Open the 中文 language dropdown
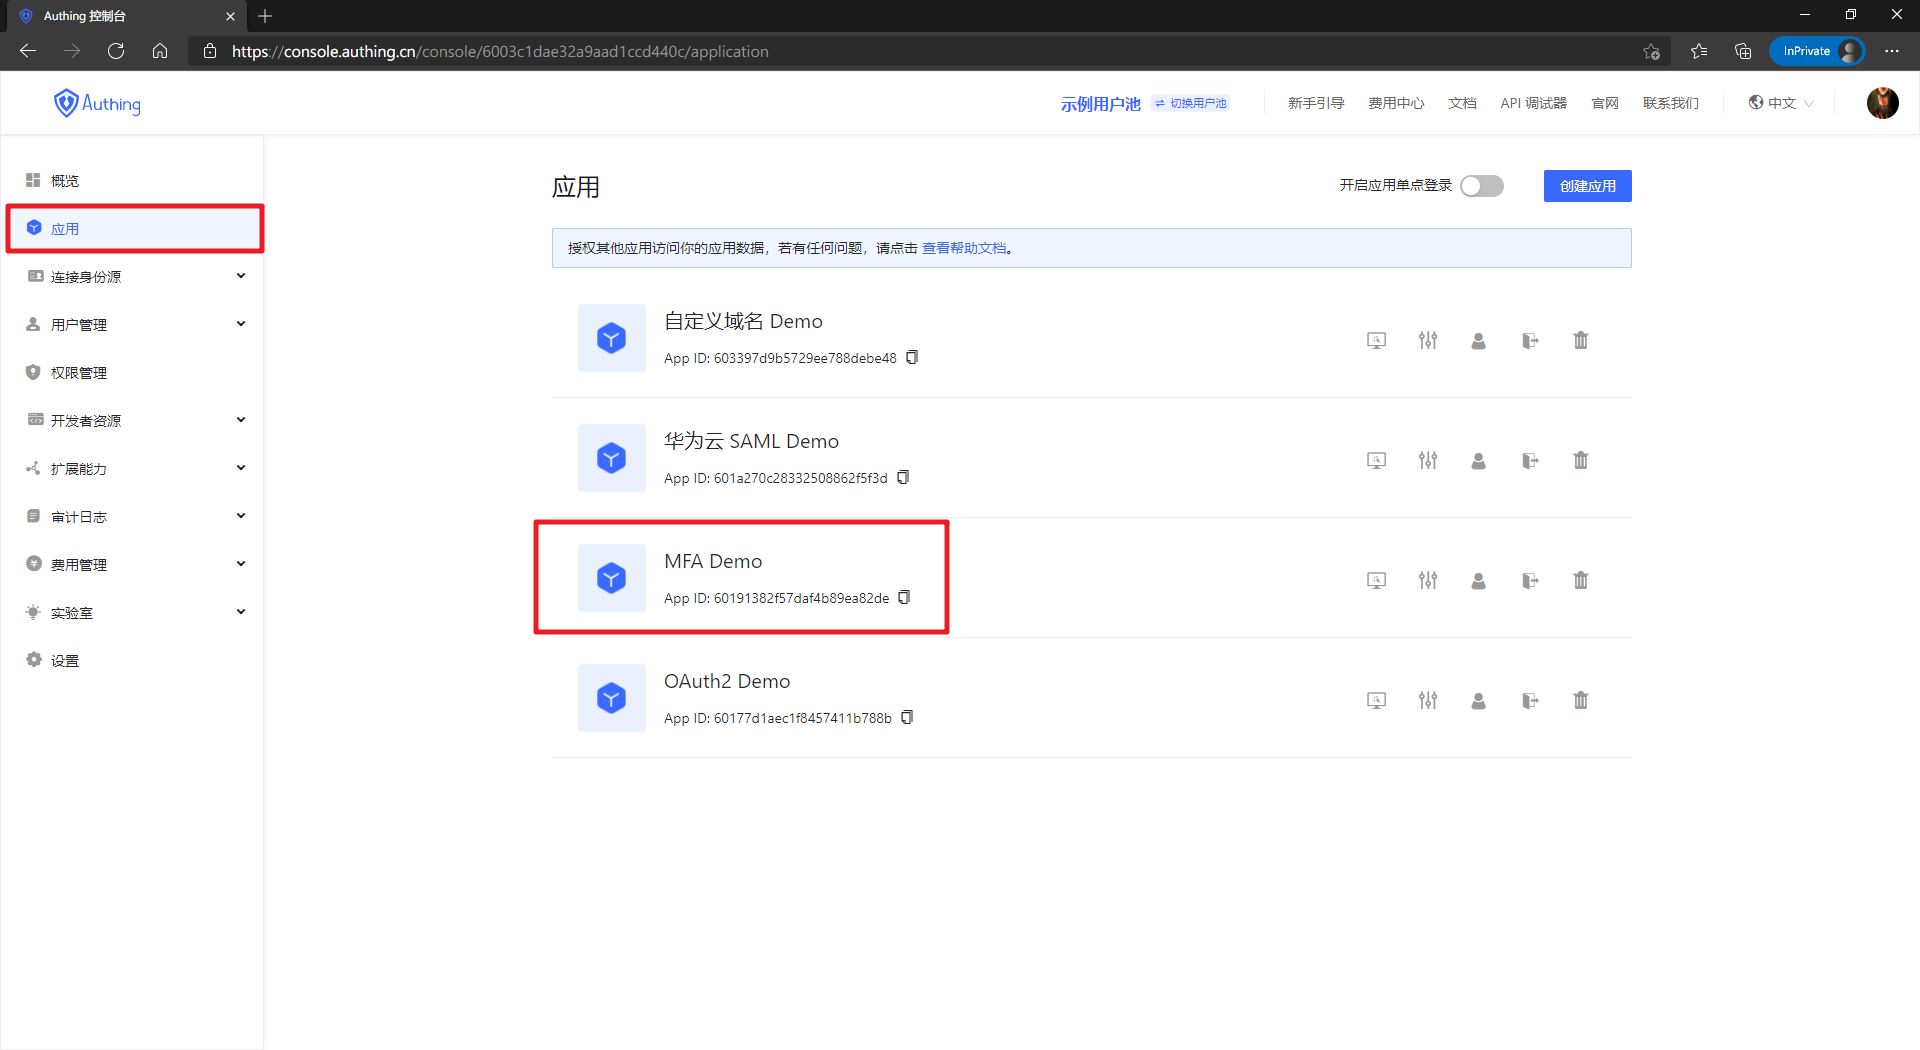Screen dimensions: 1920x1050 [x=1781, y=103]
